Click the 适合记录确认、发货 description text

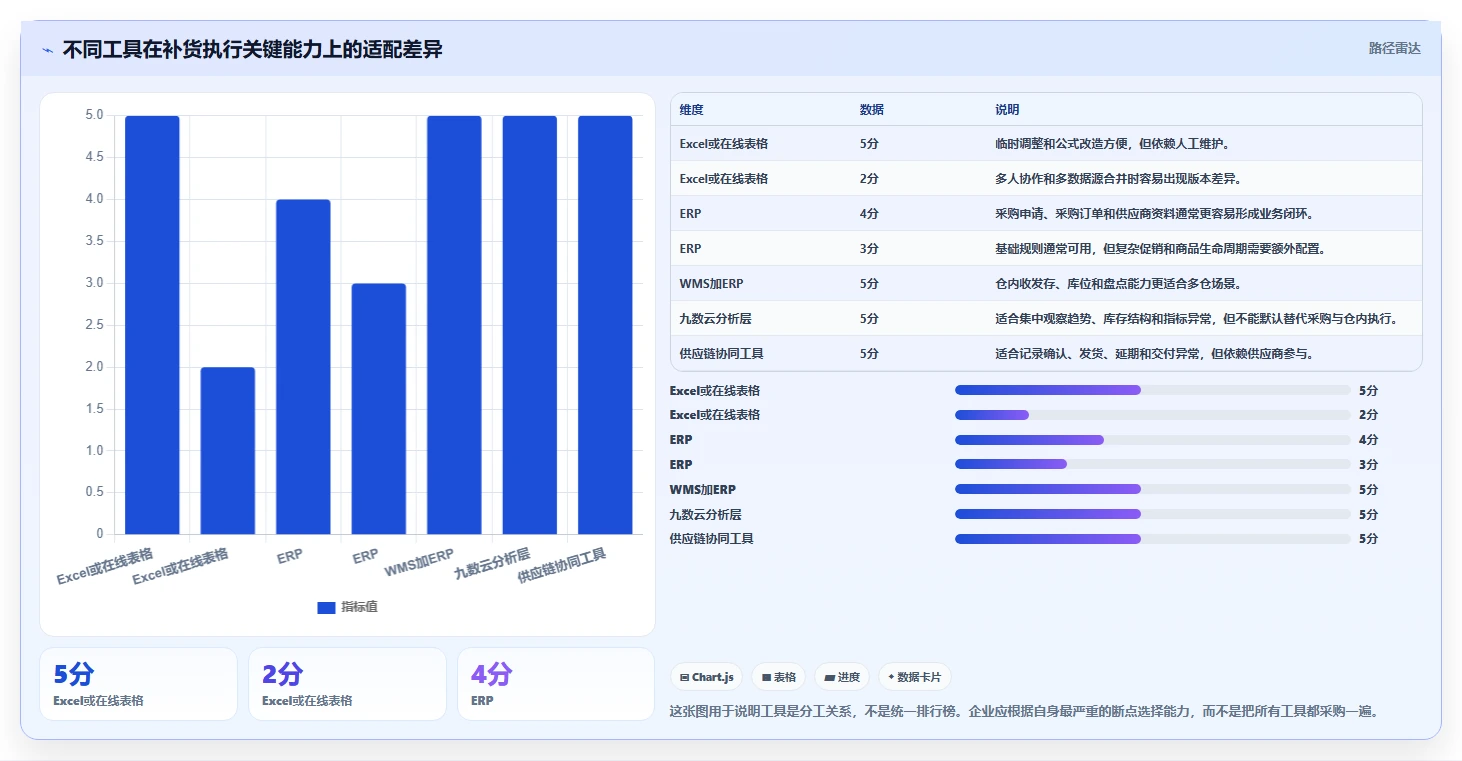(x=1155, y=354)
